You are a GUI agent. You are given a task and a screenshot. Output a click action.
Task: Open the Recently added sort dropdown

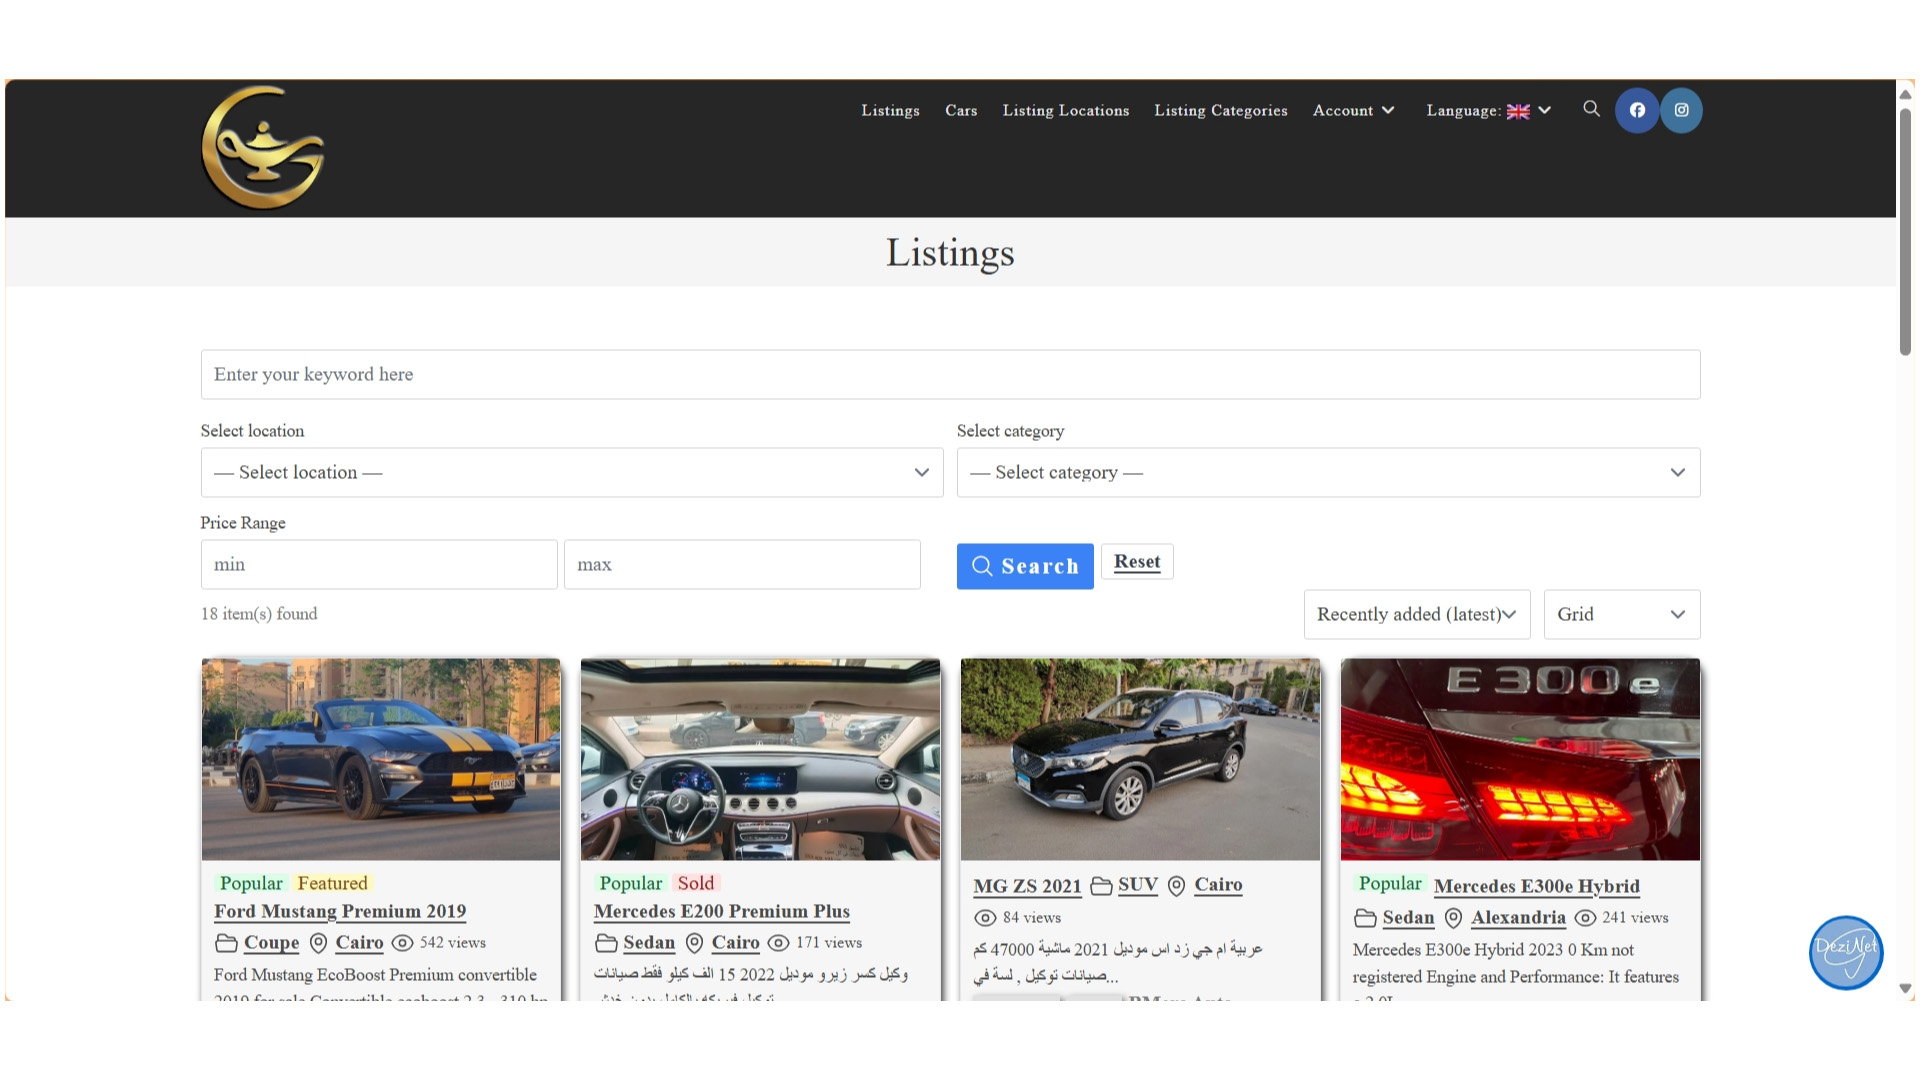[x=1416, y=614]
